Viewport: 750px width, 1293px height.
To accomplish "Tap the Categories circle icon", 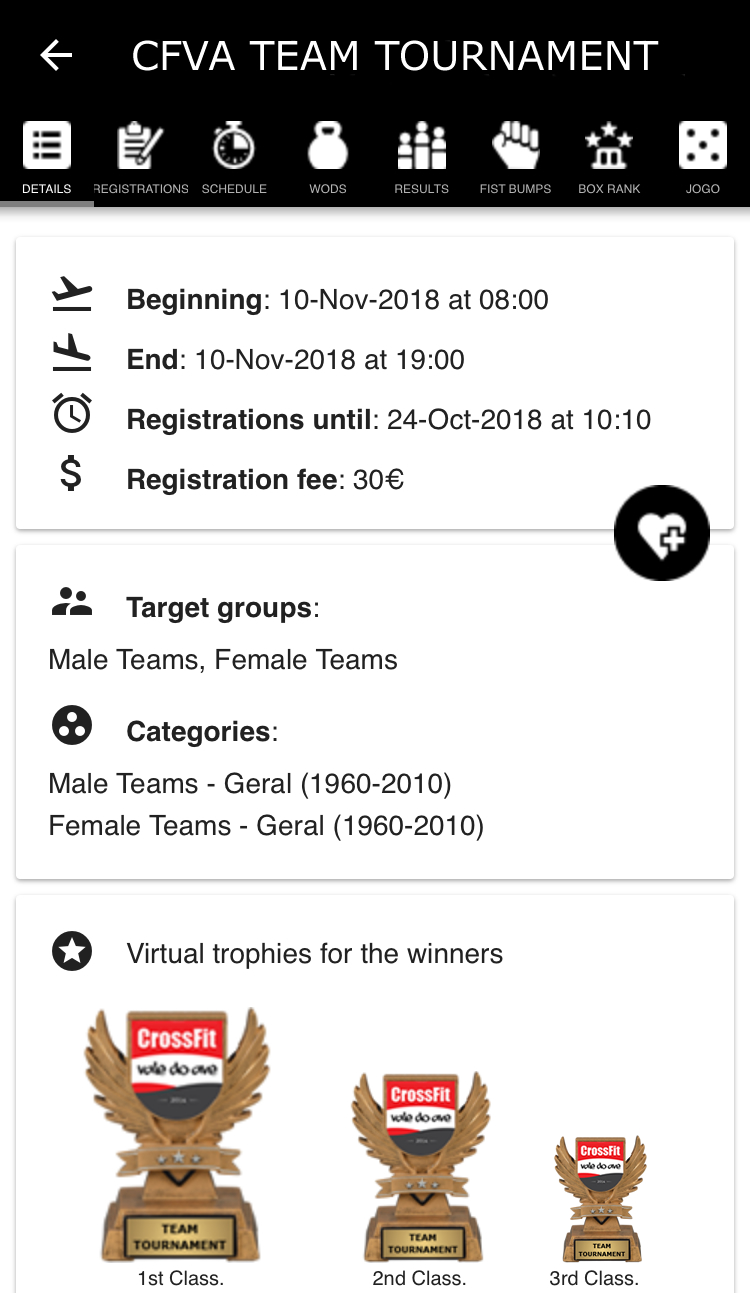I will point(72,727).
